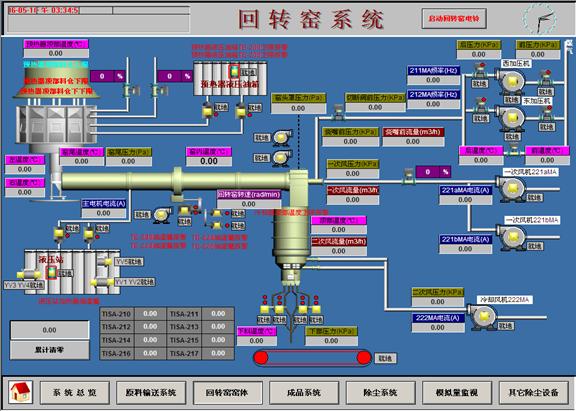Click the 一次风机221bMA fan icon
576x411 pixels.
pyautogui.click(x=511, y=238)
